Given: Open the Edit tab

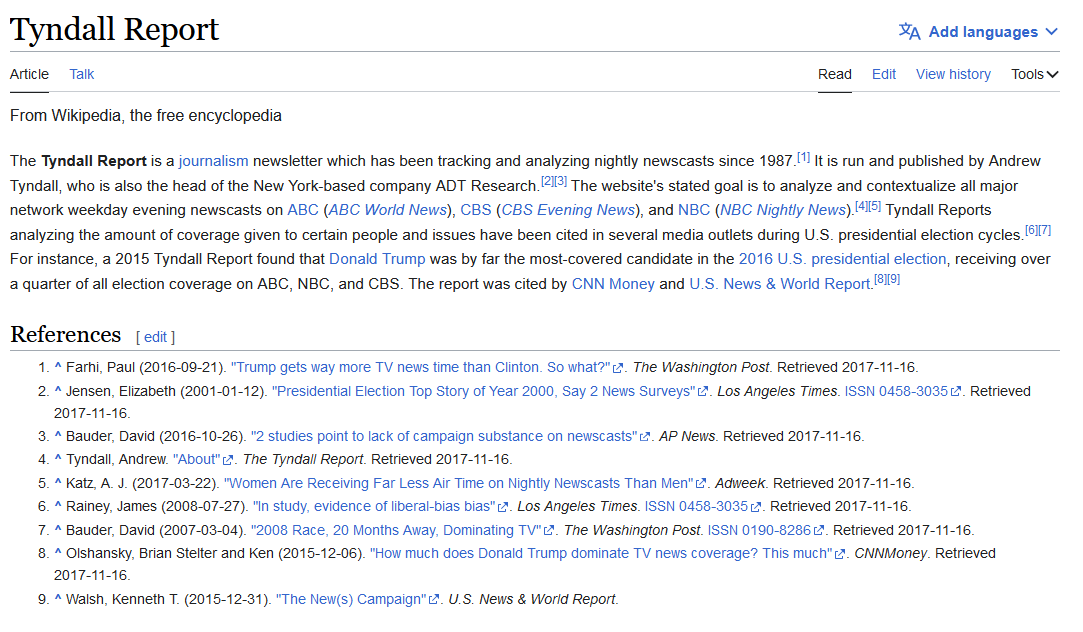Looking at the screenshot, I should click(x=883, y=75).
